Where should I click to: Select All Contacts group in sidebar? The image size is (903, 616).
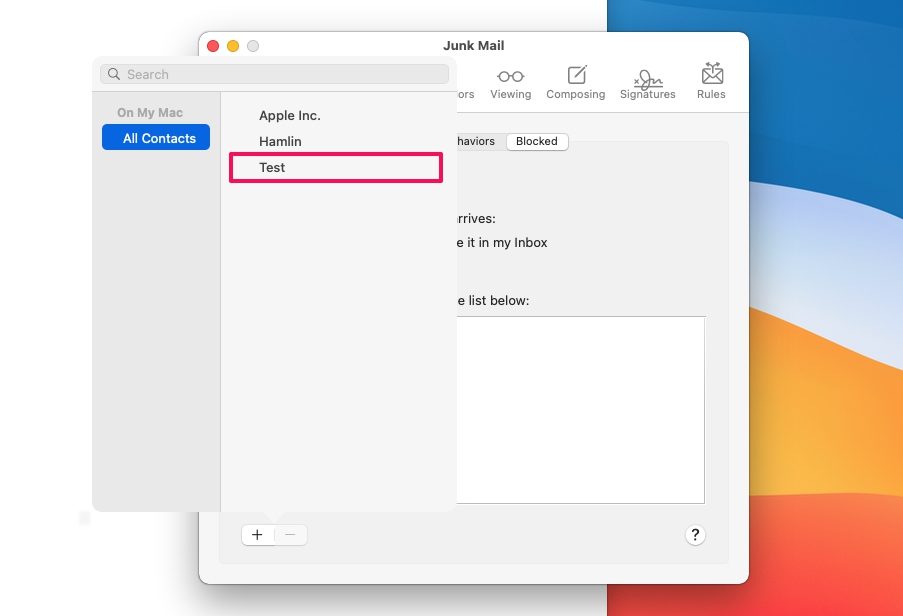tap(156, 138)
